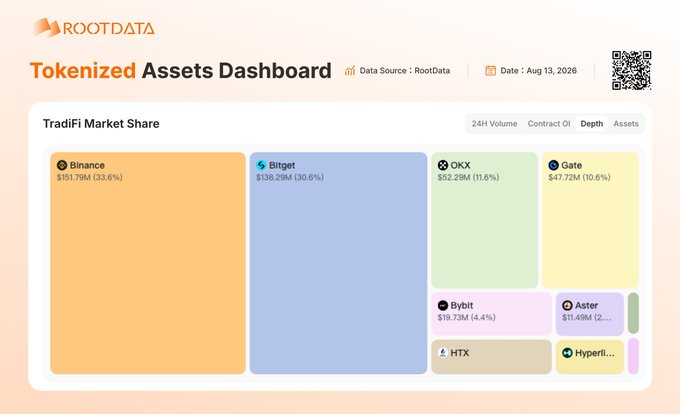Select the Hyperliquid treemap block
The width and height of the screenshot is (680, 414).
click(x=590, y=357)
